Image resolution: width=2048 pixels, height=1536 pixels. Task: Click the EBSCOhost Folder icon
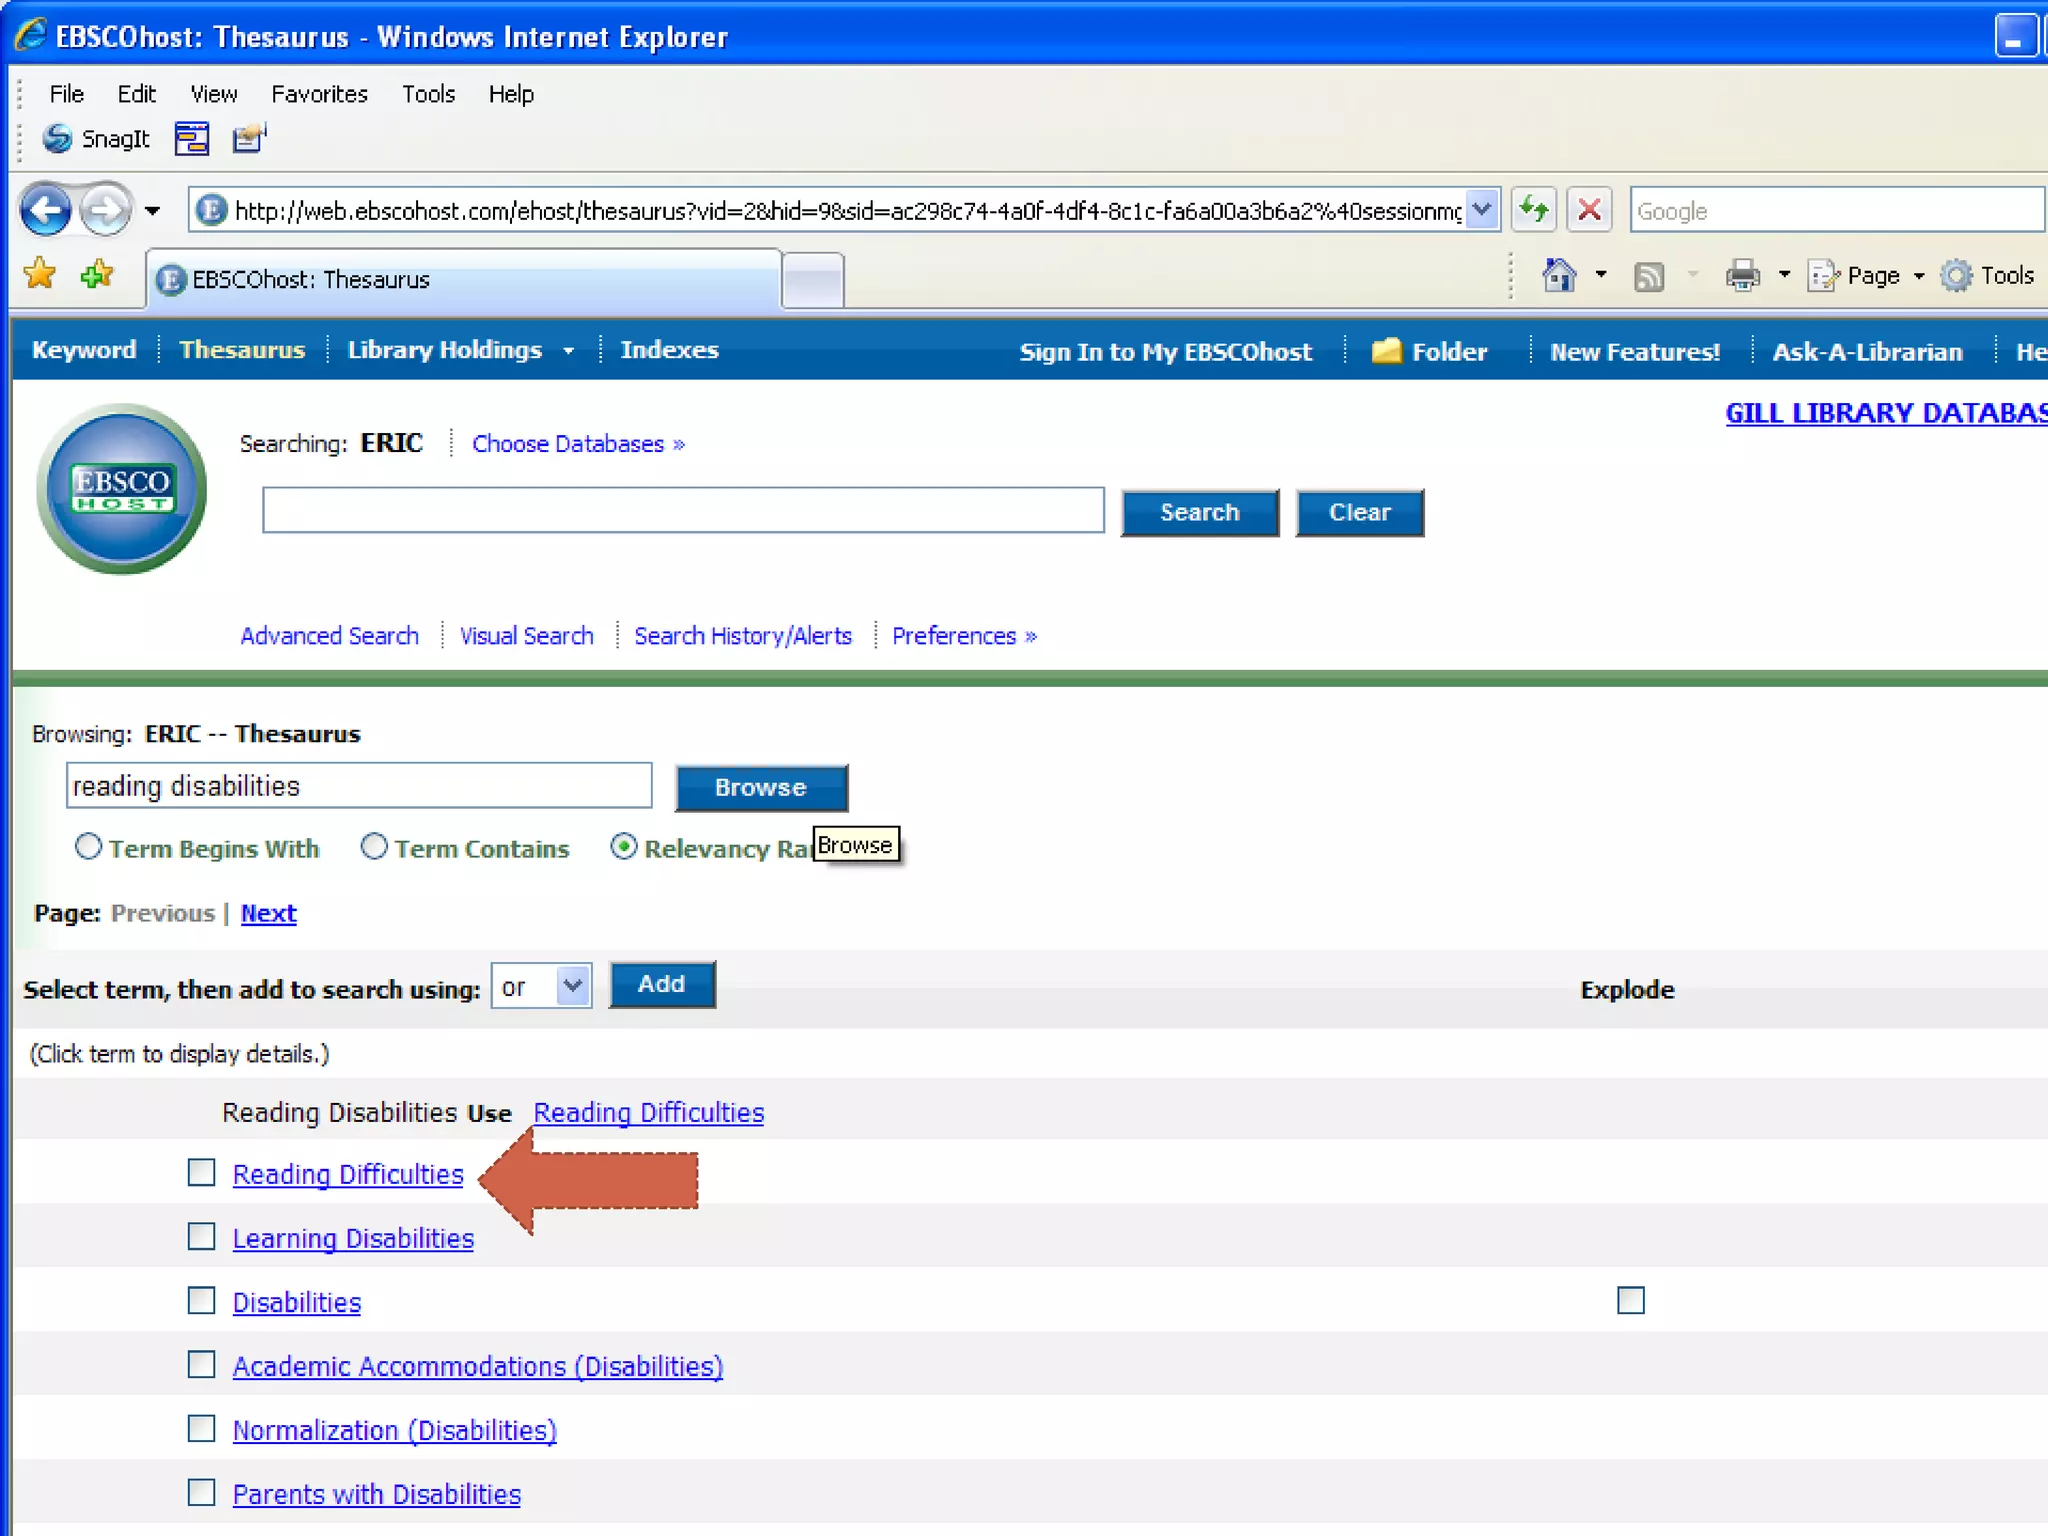tap(1386, 351)
